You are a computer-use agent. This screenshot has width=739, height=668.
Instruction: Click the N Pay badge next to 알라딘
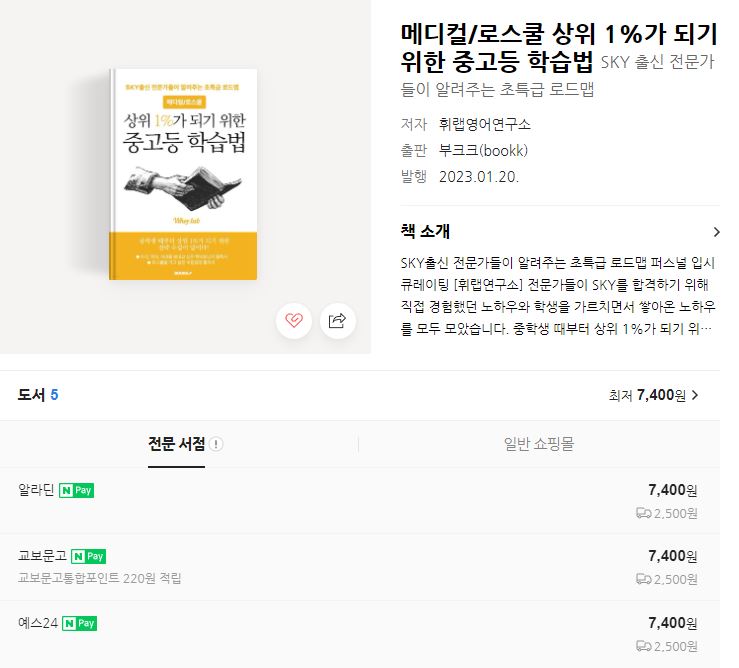[x=76, y=490]
